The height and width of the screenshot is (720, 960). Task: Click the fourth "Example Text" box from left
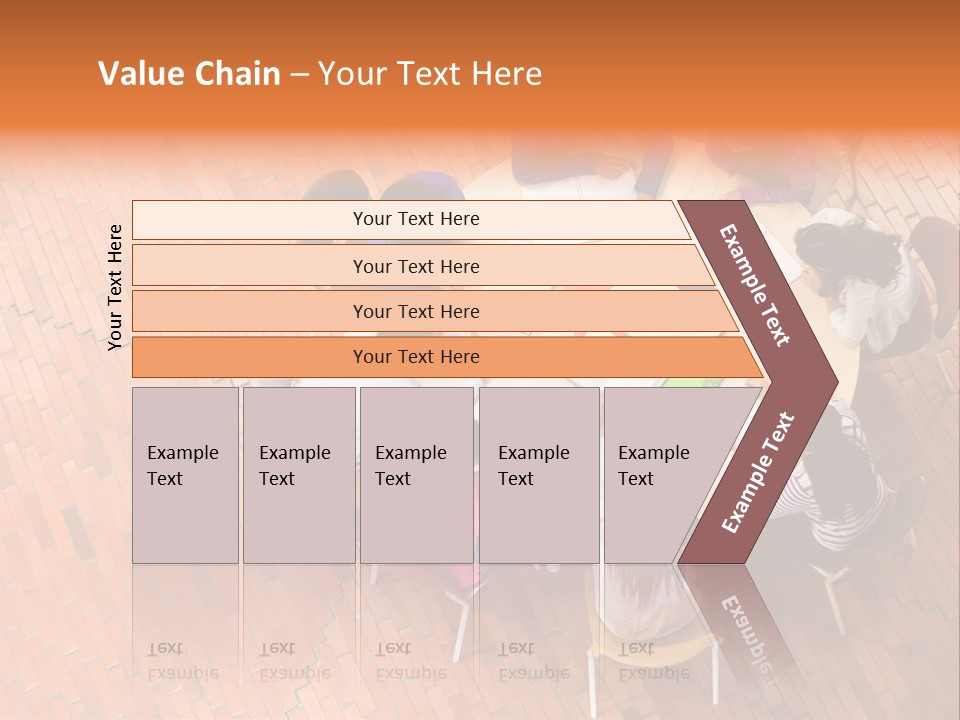[538, 475]
